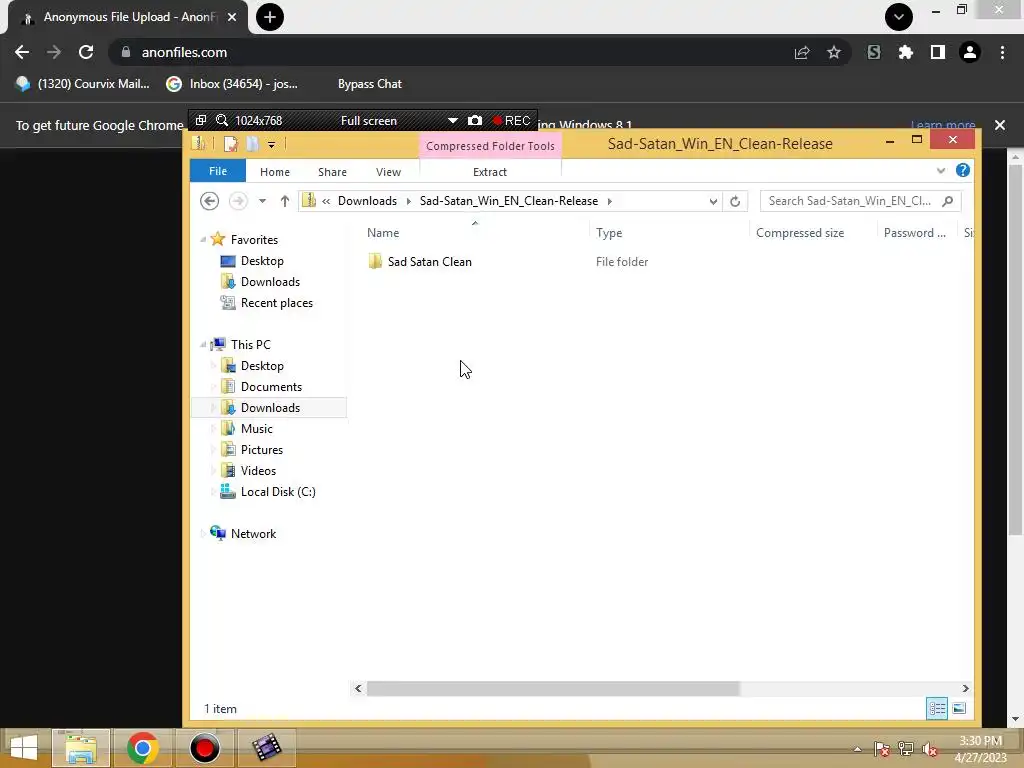The image size is (1024, 768).
Task: Open the Bypass Chat bookmark
Action: (x=370, y=84)
